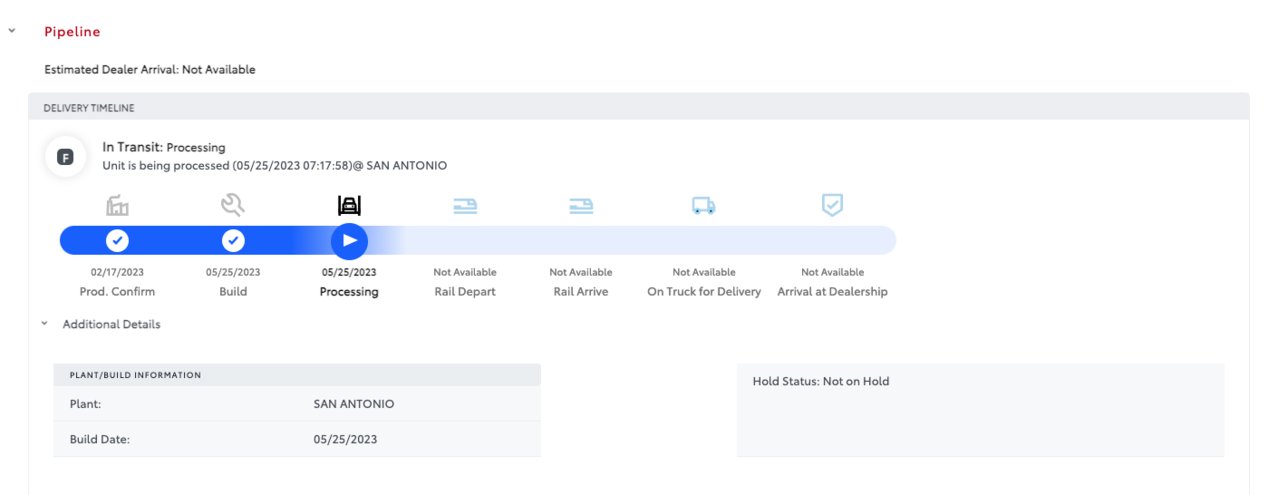The width and height of the screenshot is (1278, 495).
Task: Click the 02/17/2023 date under timeline
Action: (117, 272)
